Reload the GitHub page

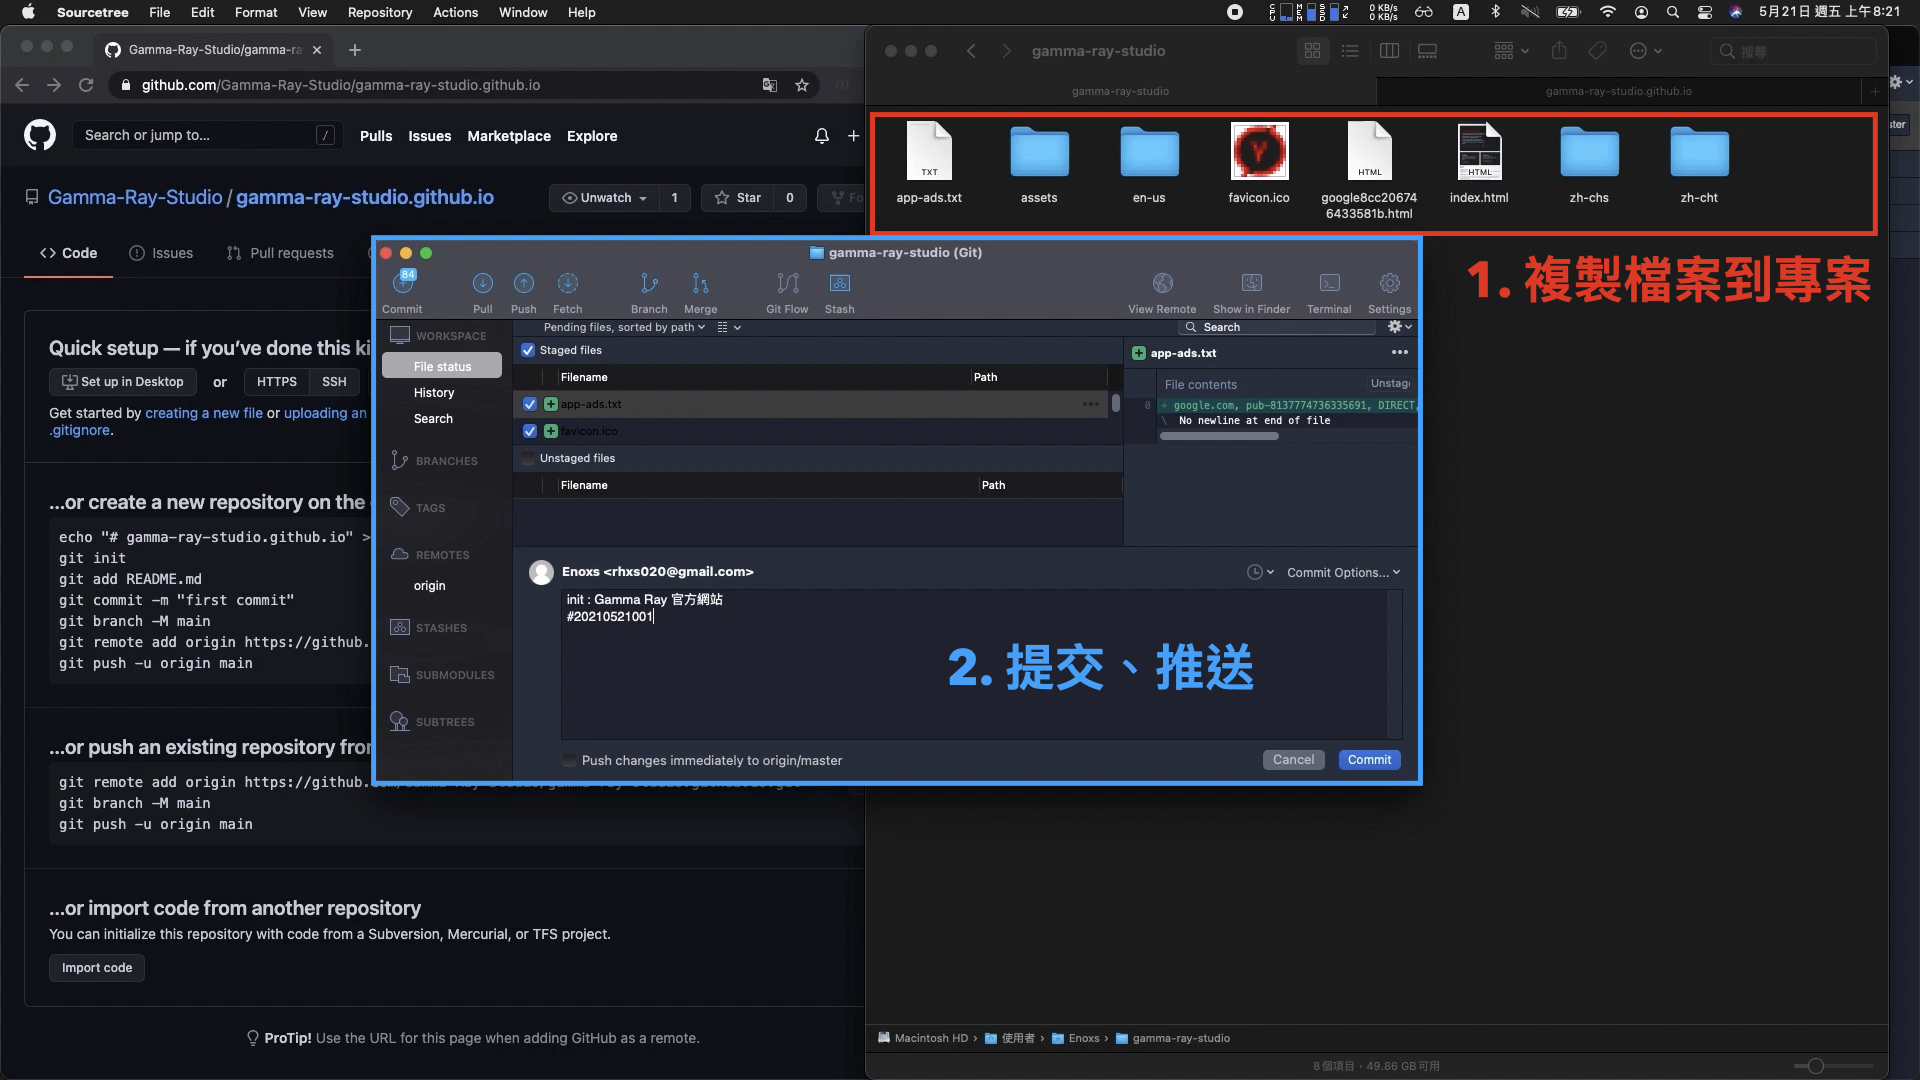coord(86,85)
